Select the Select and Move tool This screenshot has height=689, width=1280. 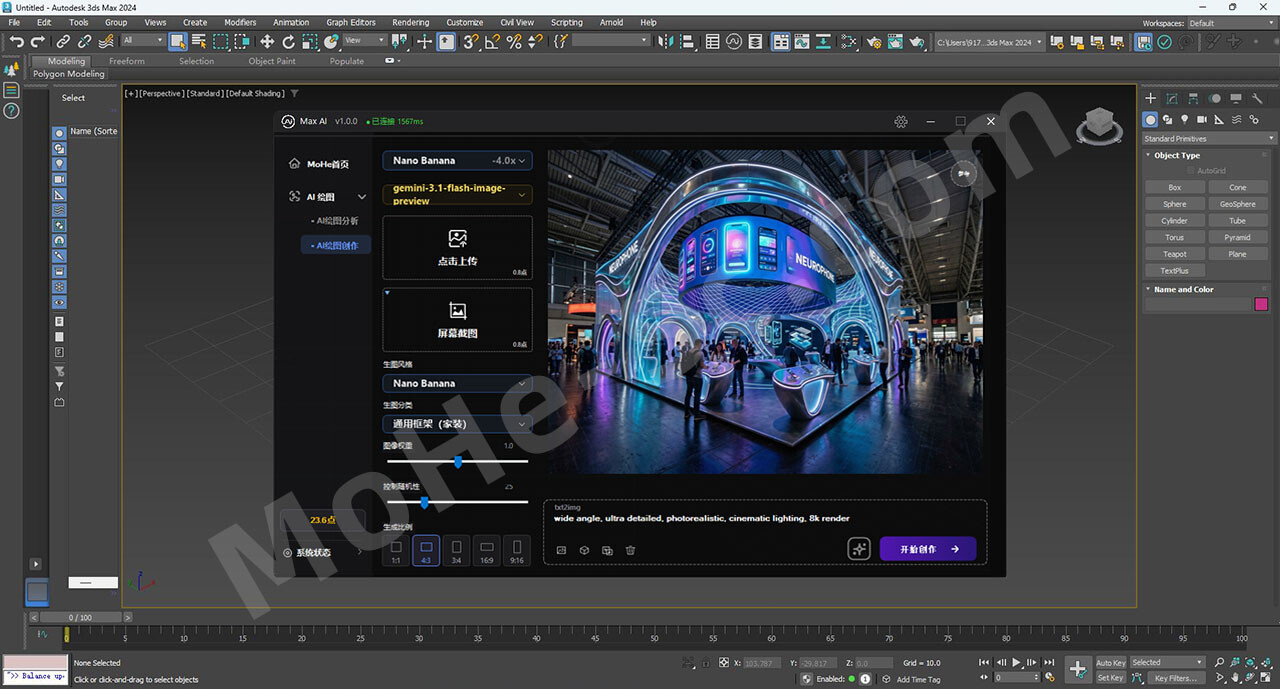coord(267,41)
